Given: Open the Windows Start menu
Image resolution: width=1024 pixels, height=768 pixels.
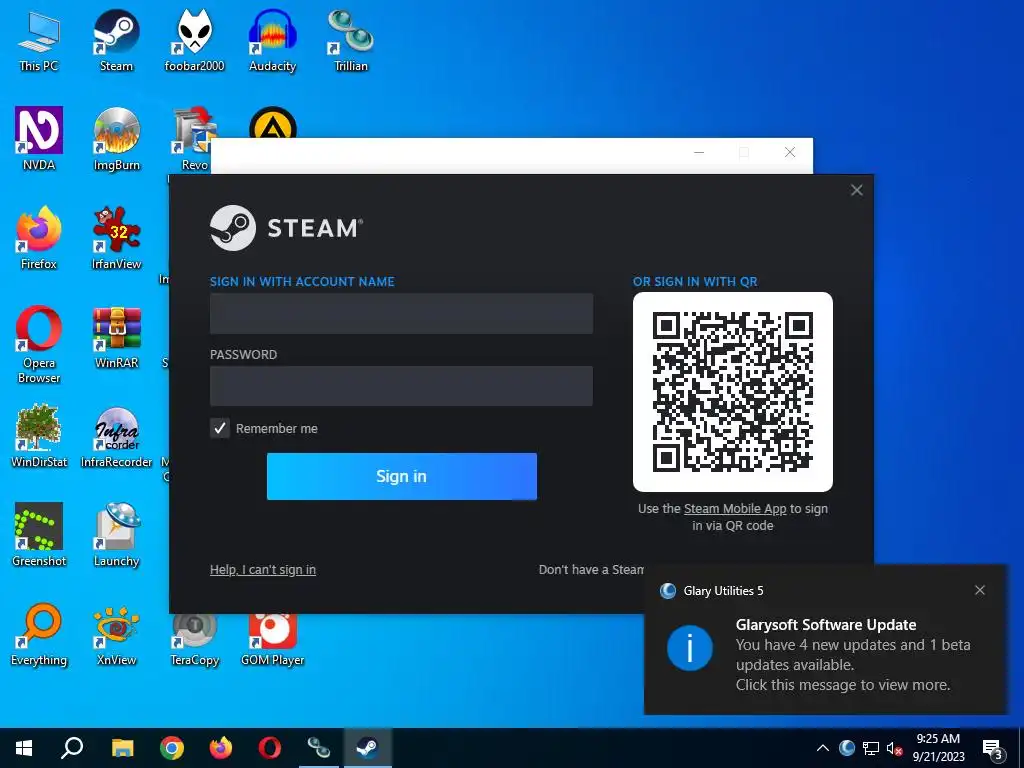Looking at the screenshot, I should pos(24,748).
